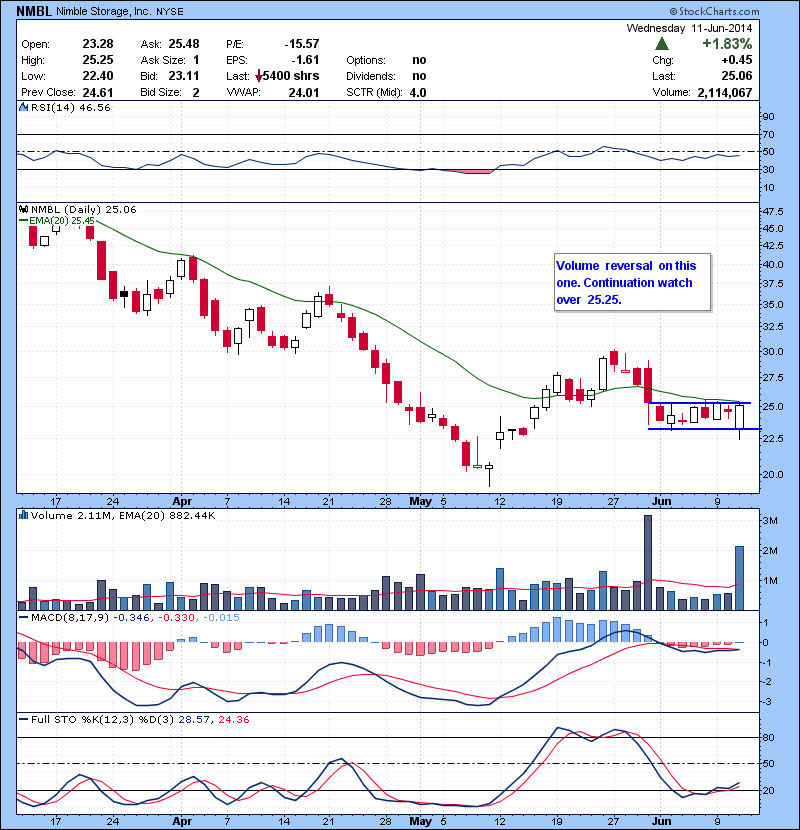800x830 pixels.
Task: Click the blue Full STO legend line marker
Action: (23, 719)
